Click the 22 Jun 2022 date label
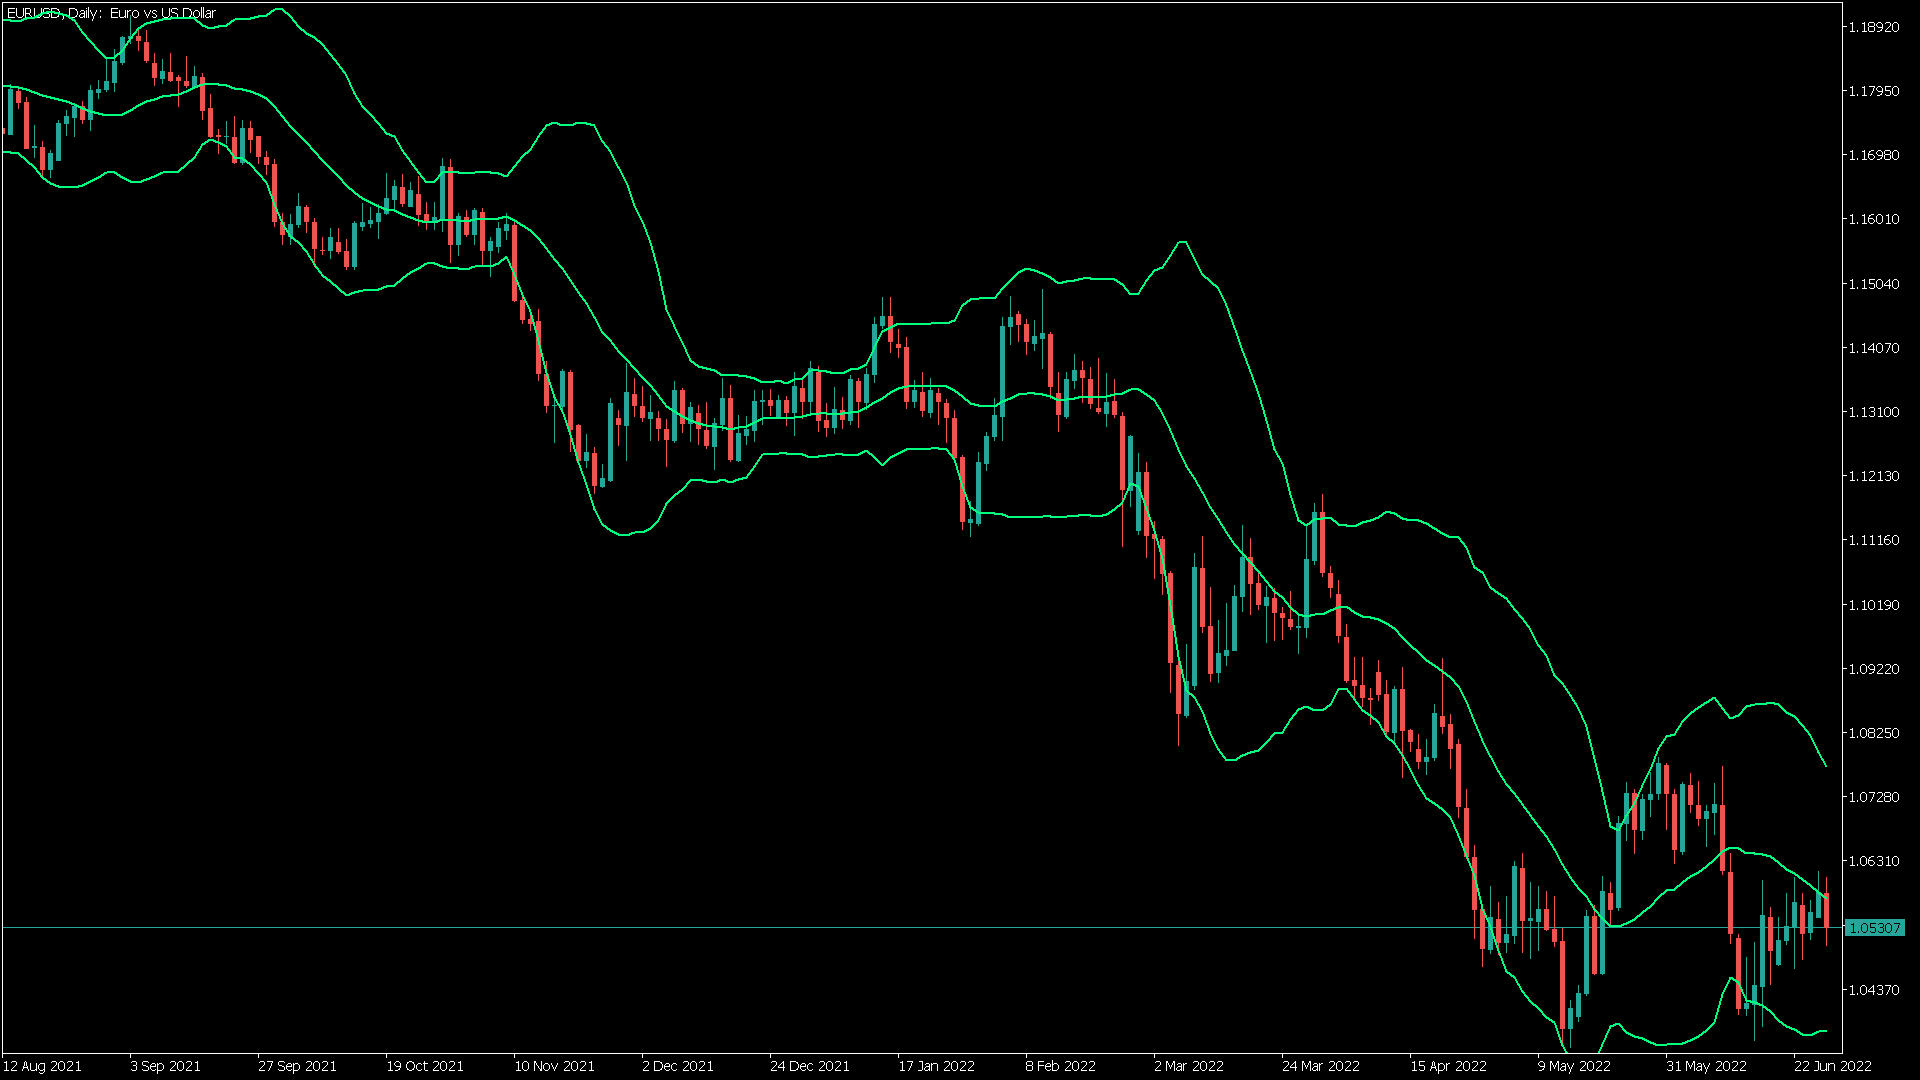The width and height of the screenshot is (1920, 1080). tap(1833, 1066)
